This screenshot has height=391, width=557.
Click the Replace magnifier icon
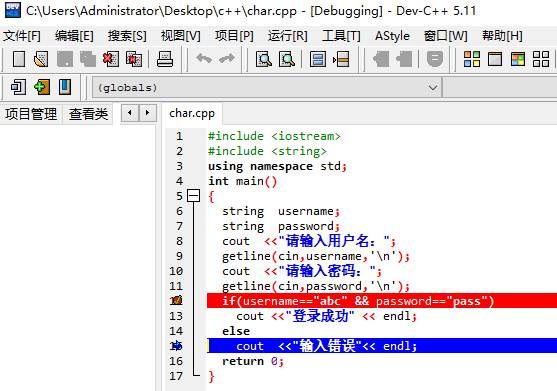(x=287, y=59)
